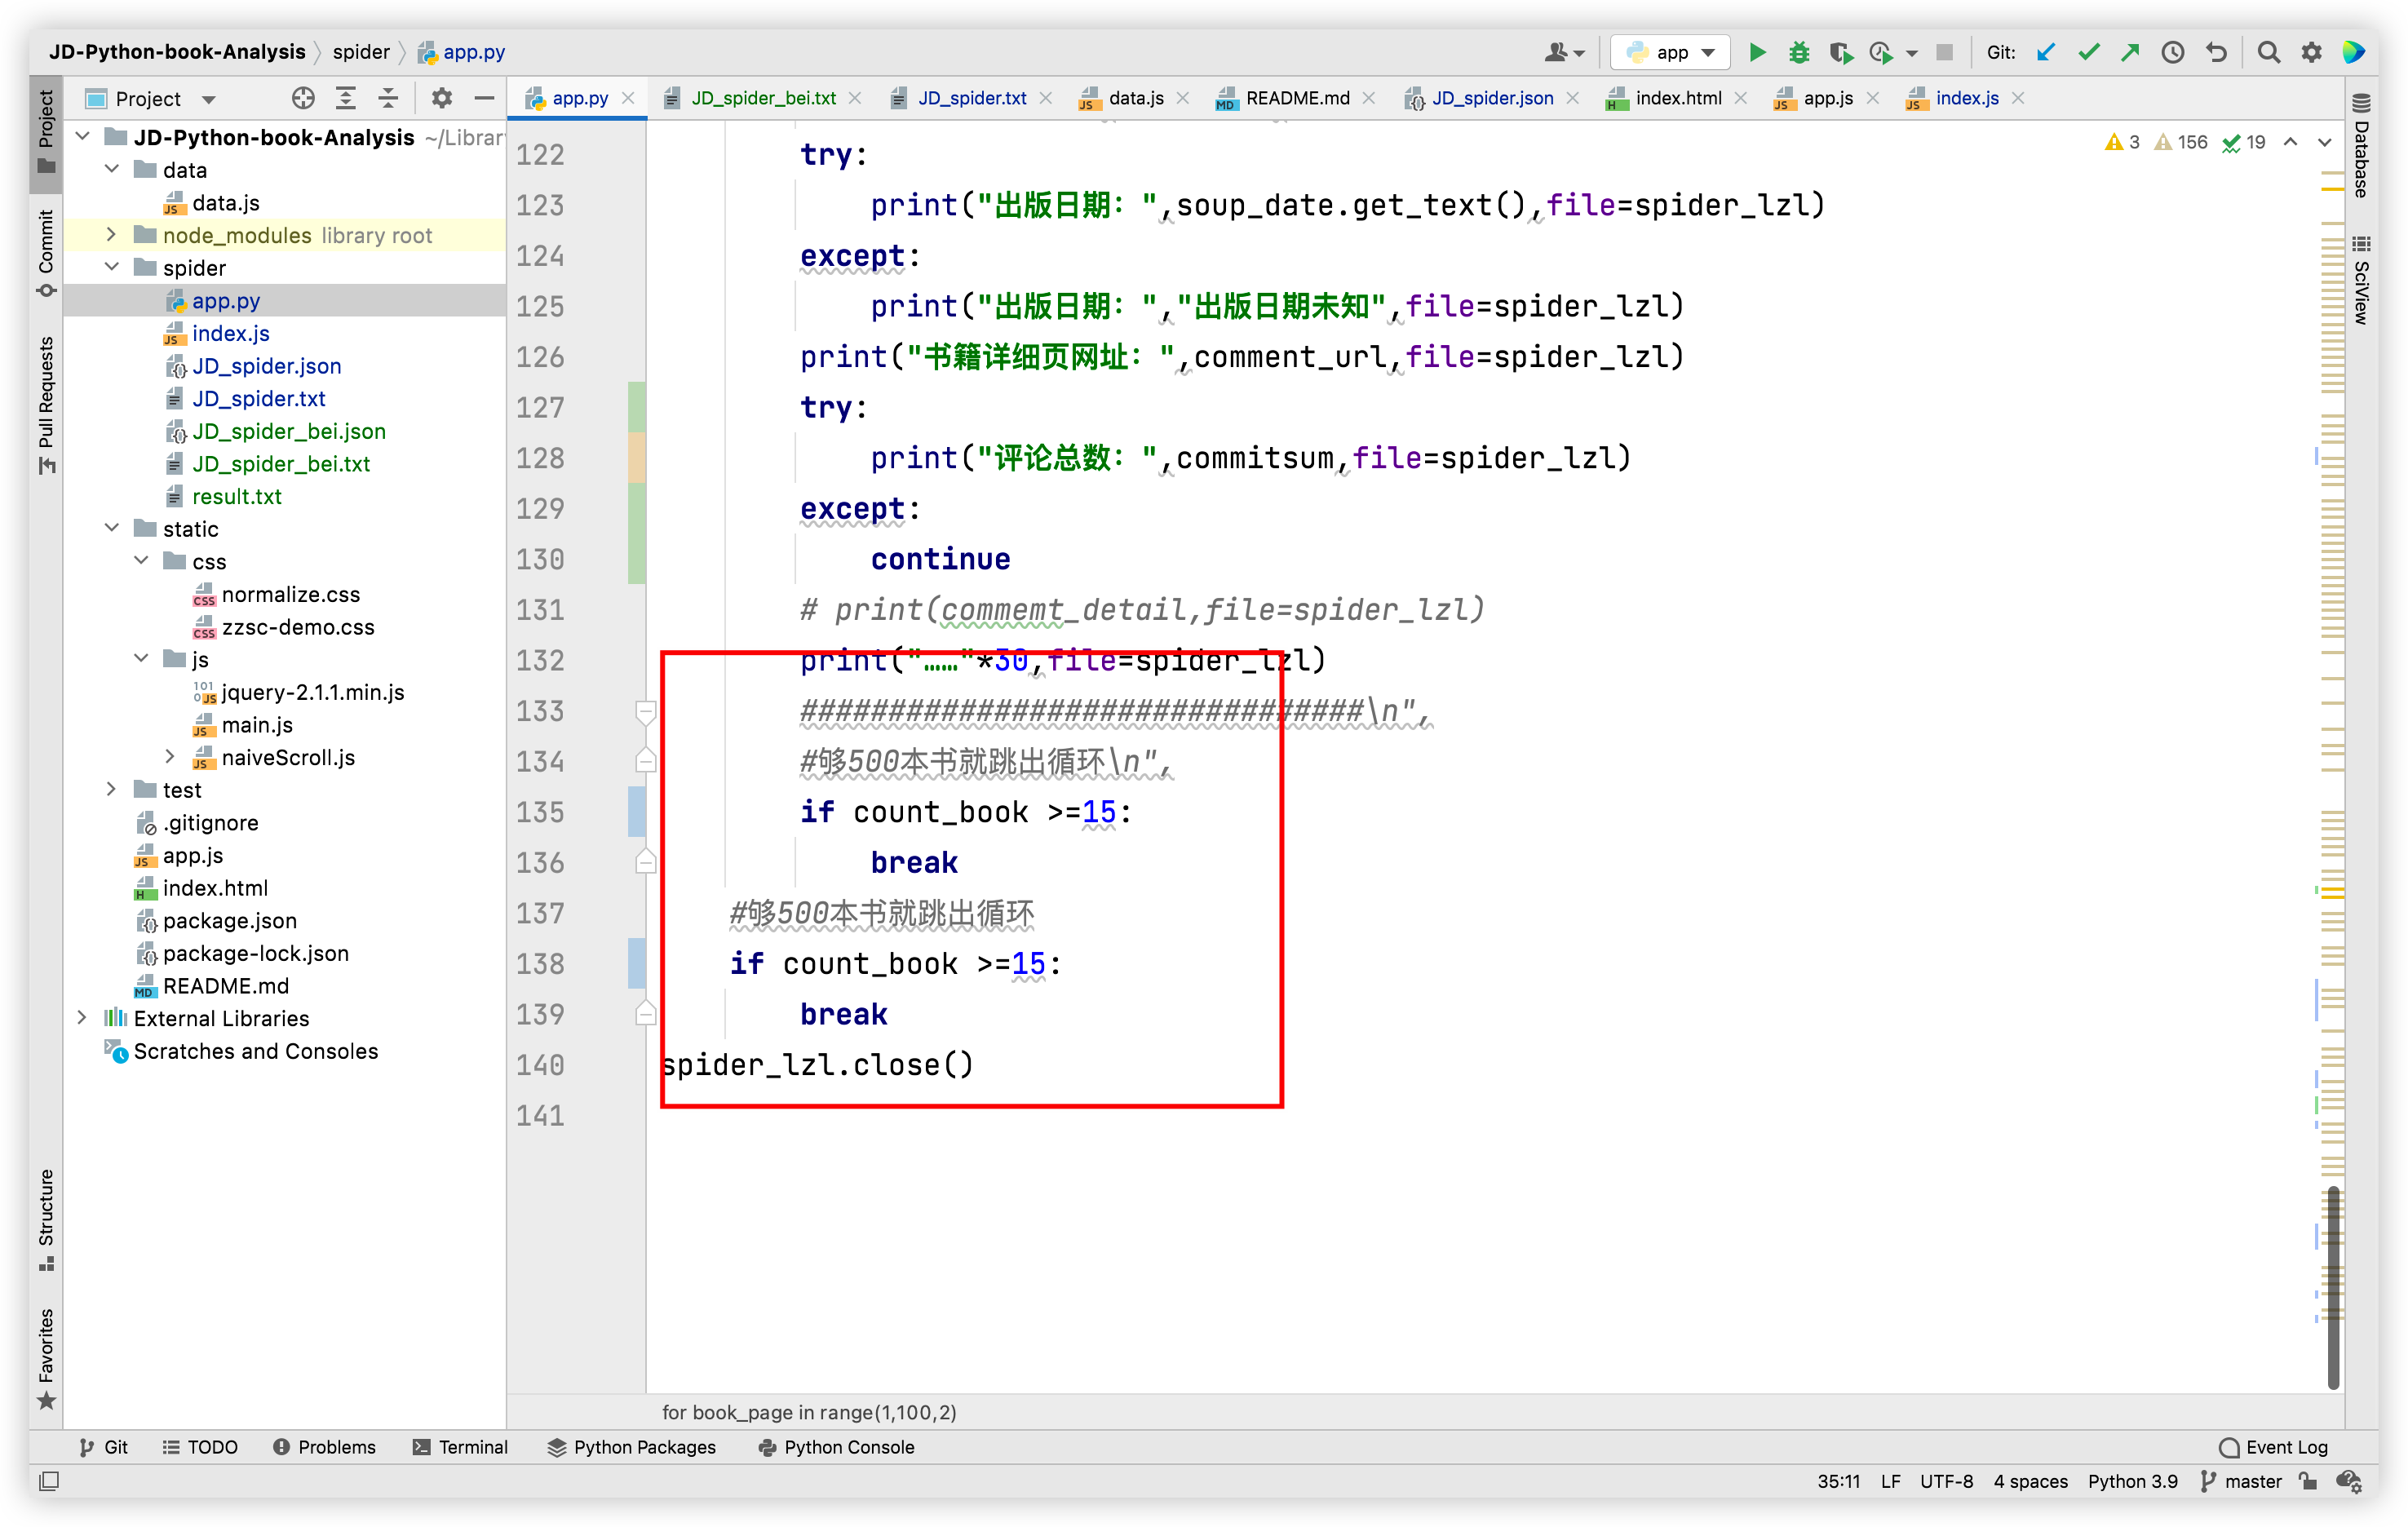Image resolution: width=2408 pixels, height=1527 pixels.
Task: Expand all items in Project panel
Action: point(346,98)
